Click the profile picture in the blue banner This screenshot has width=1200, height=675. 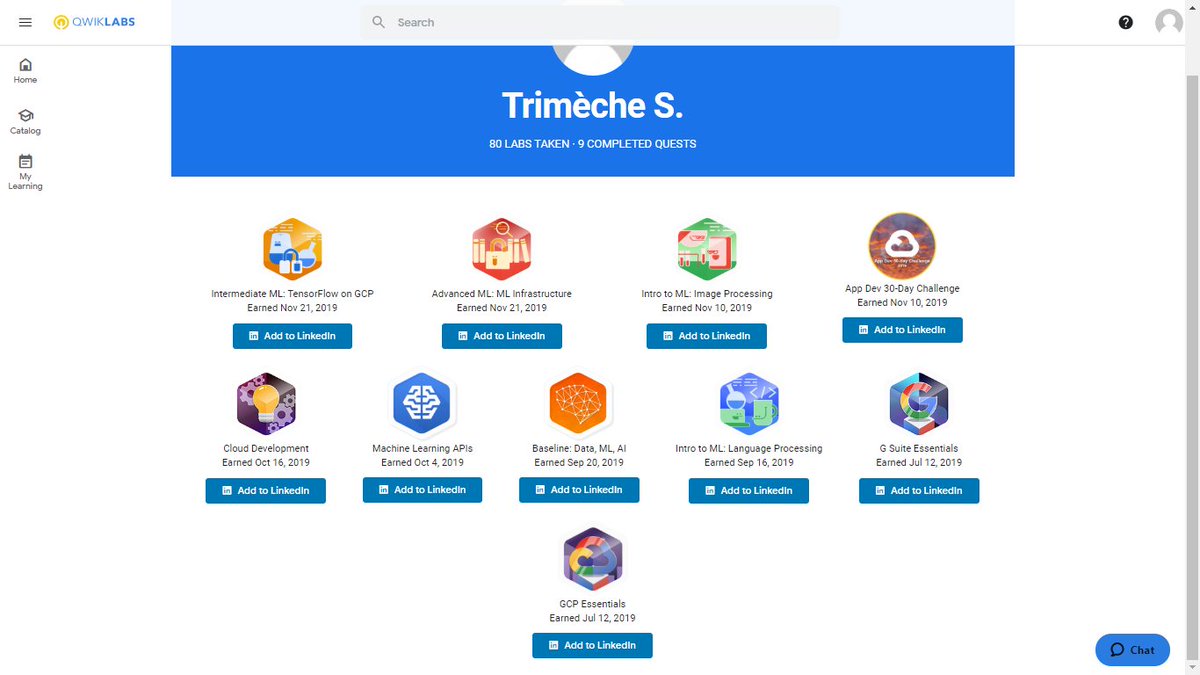[x=593, y=58]
